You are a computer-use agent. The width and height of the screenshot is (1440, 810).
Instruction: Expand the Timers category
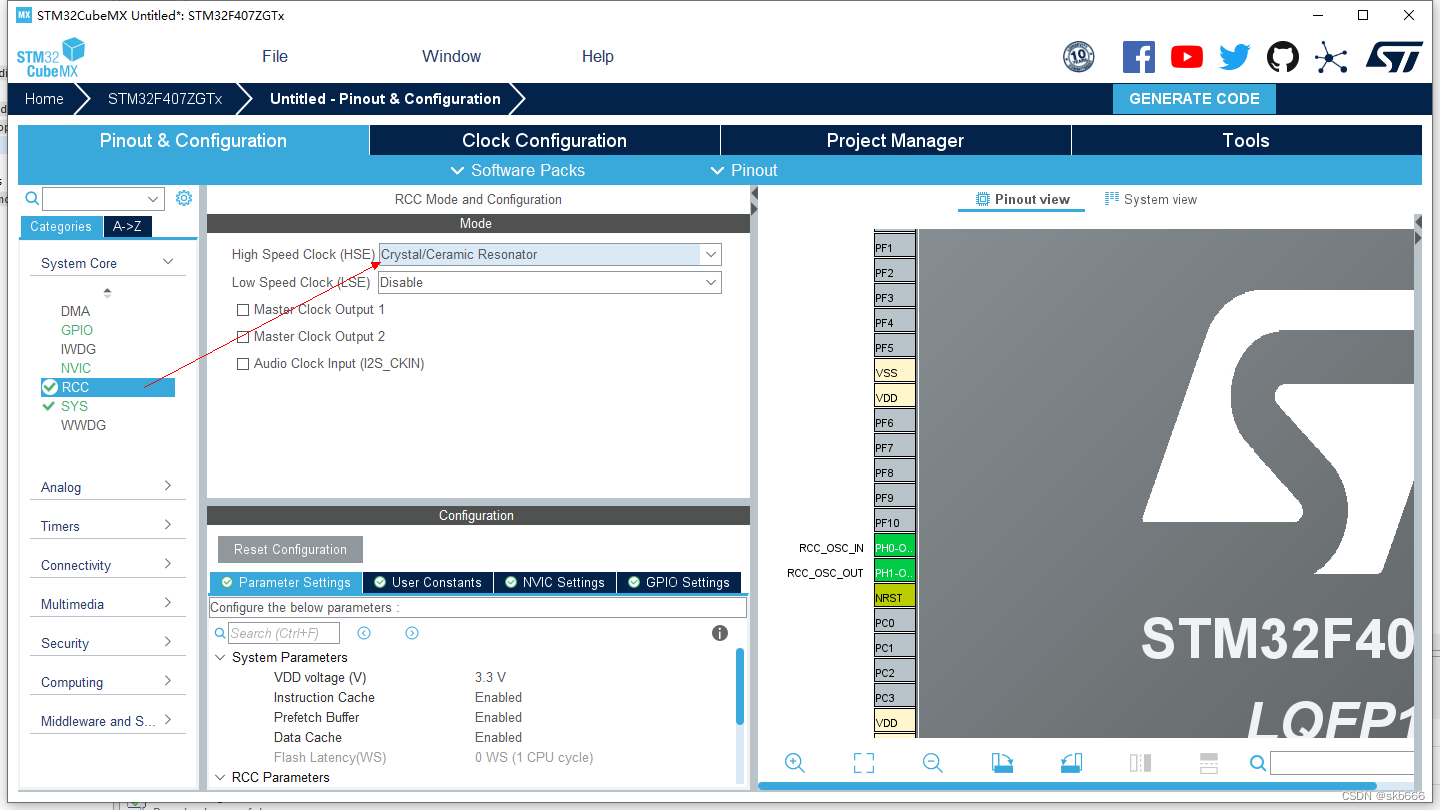click(x=107, y=525)
